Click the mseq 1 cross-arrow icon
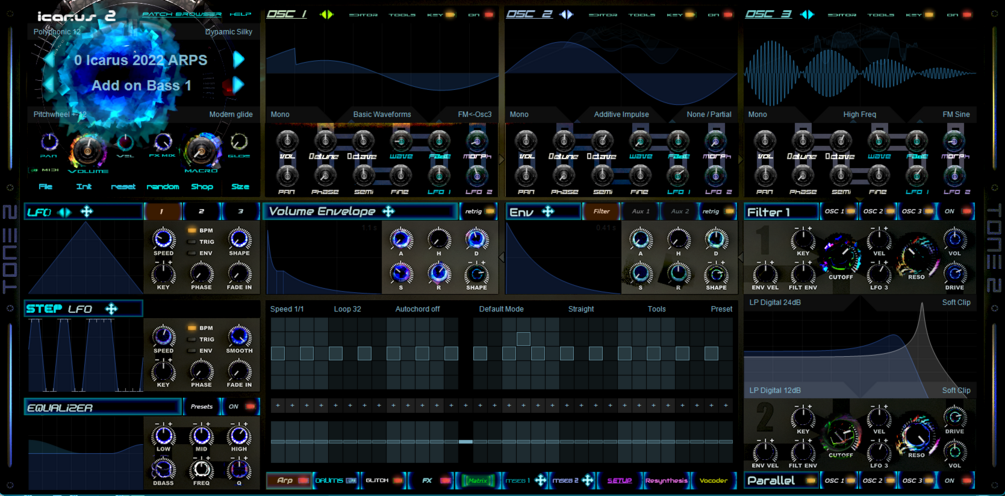 pyautogui.click(x=540, y=480)
